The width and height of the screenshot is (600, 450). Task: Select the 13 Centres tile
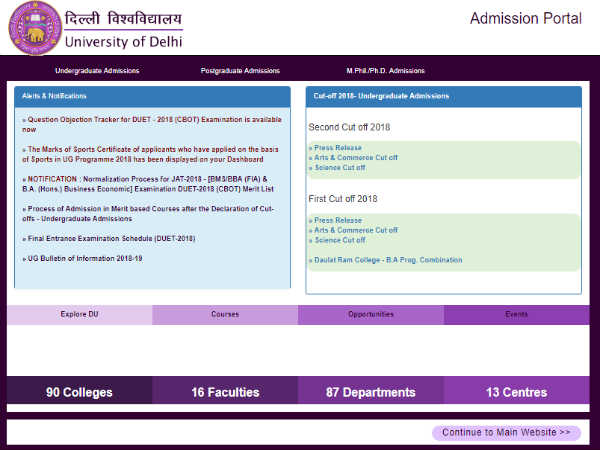pos(517,392)
